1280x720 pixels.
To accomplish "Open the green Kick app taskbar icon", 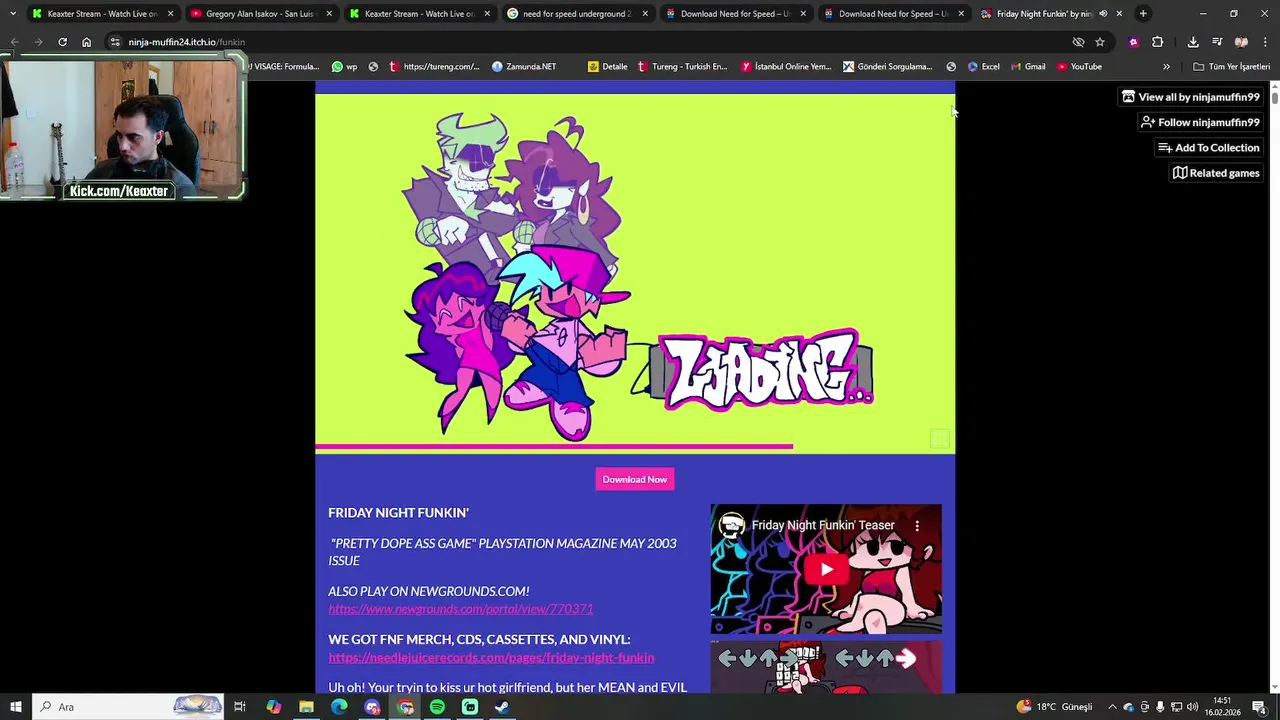I will click(x=470, y=707).
